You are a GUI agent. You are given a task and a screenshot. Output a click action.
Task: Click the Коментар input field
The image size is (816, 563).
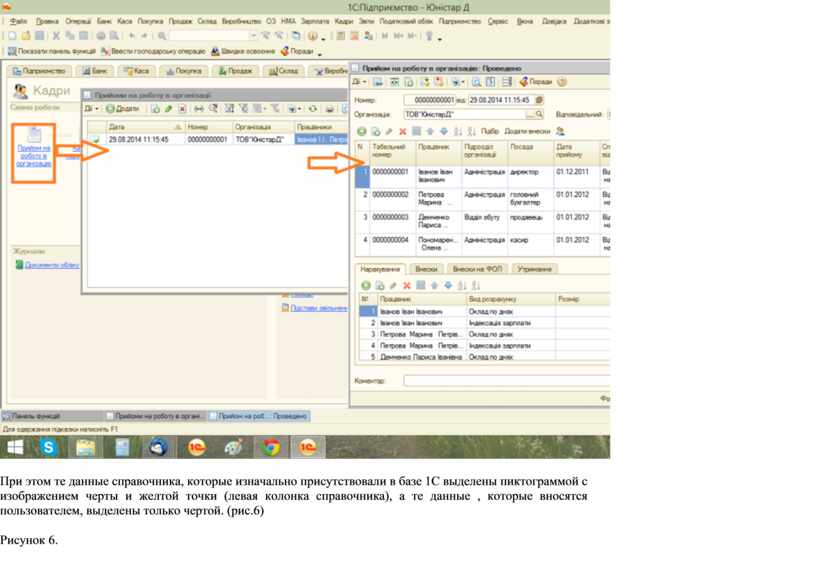506,381
